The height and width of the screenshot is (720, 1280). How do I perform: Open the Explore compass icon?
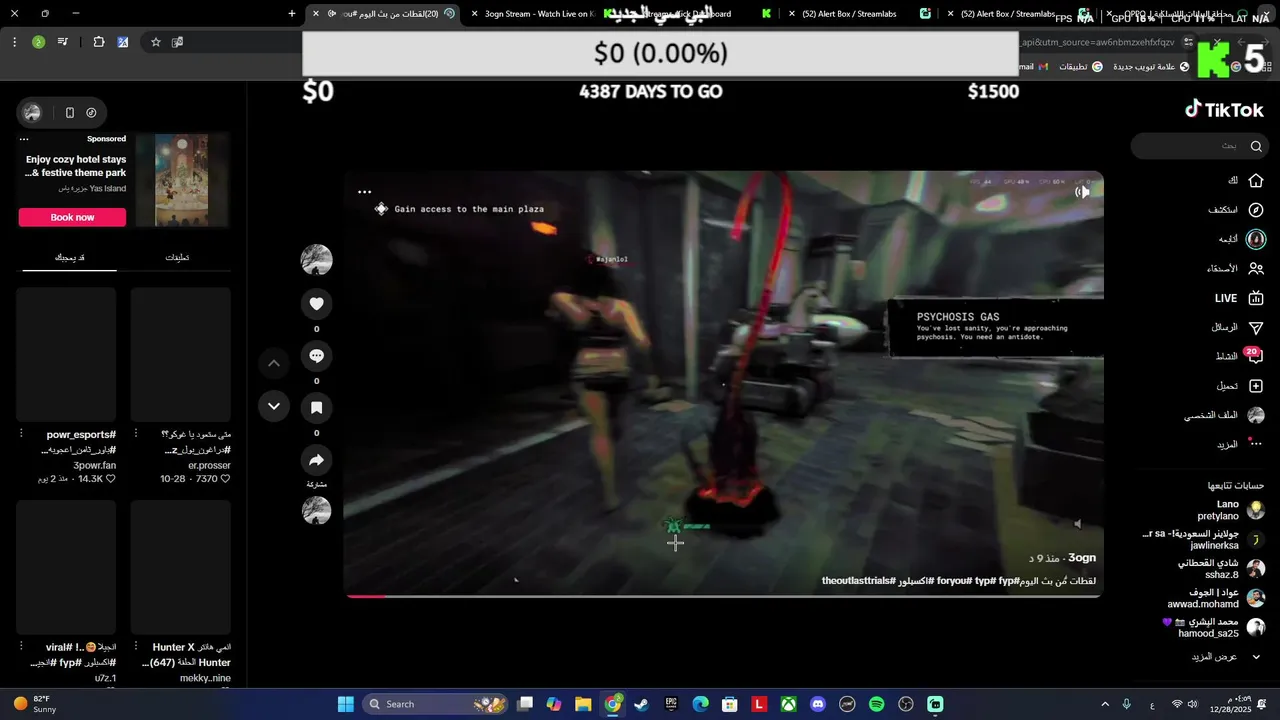pos(1256,210)
